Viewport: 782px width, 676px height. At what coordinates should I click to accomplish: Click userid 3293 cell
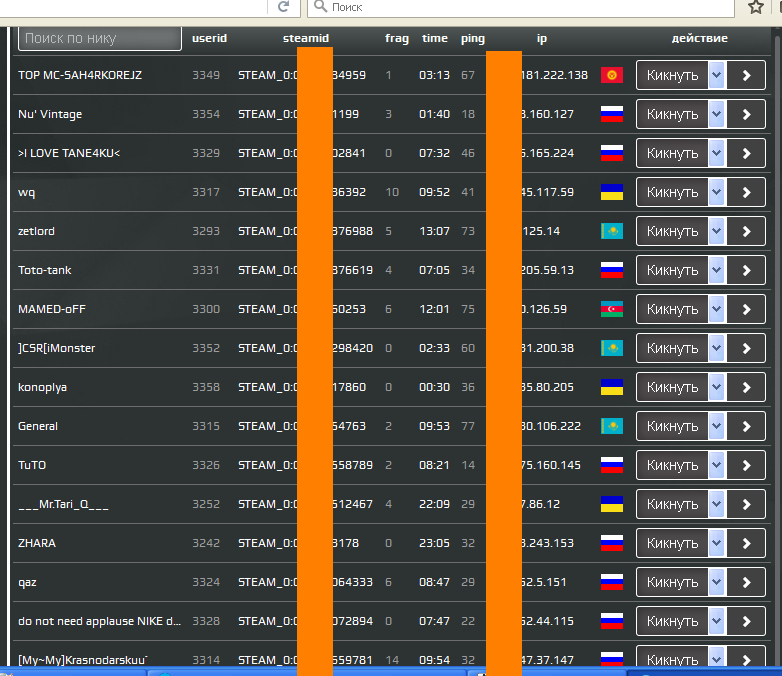click(x=206, y=231)
